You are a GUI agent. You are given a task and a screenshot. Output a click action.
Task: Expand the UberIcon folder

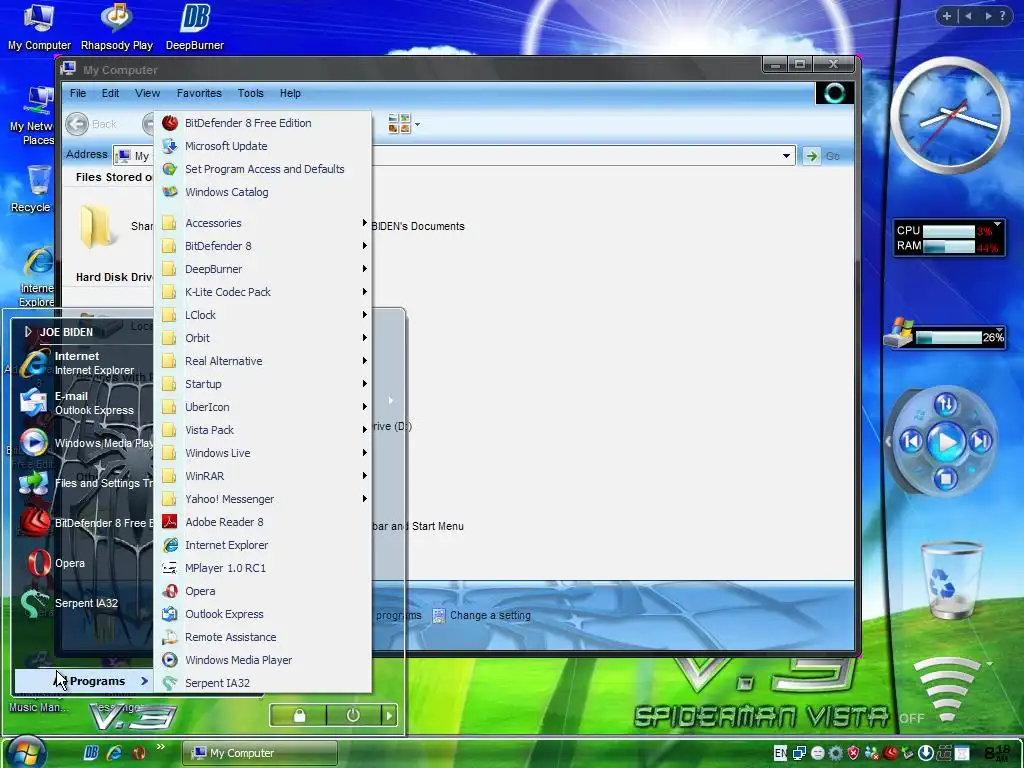point(263,407)
